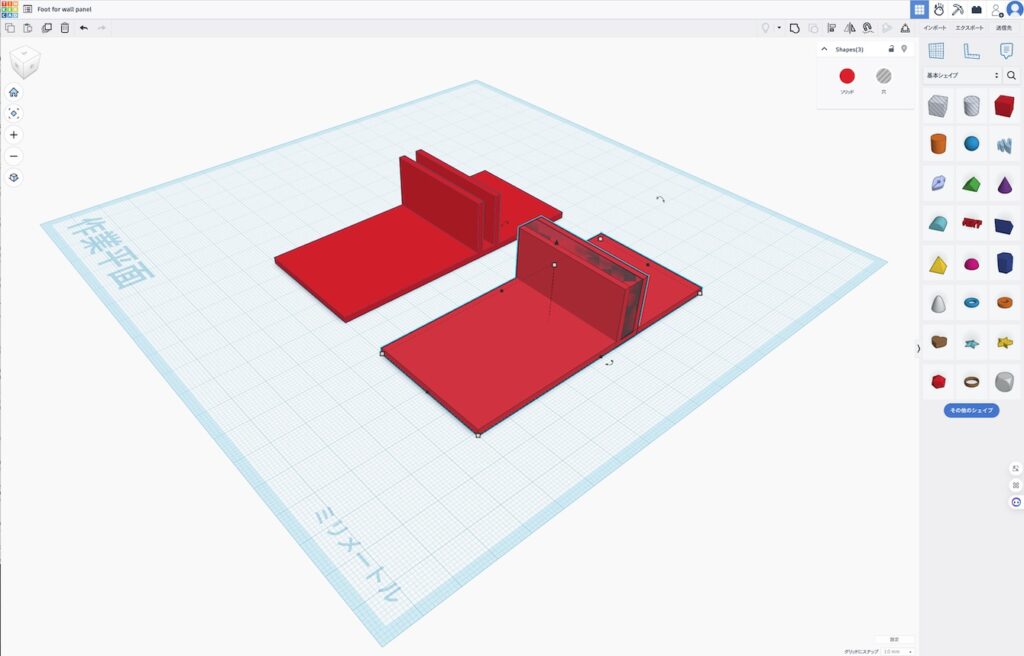Click the Home view icon
The width and height of the screenshot is (1024, 656).
[x=14, y=92]
